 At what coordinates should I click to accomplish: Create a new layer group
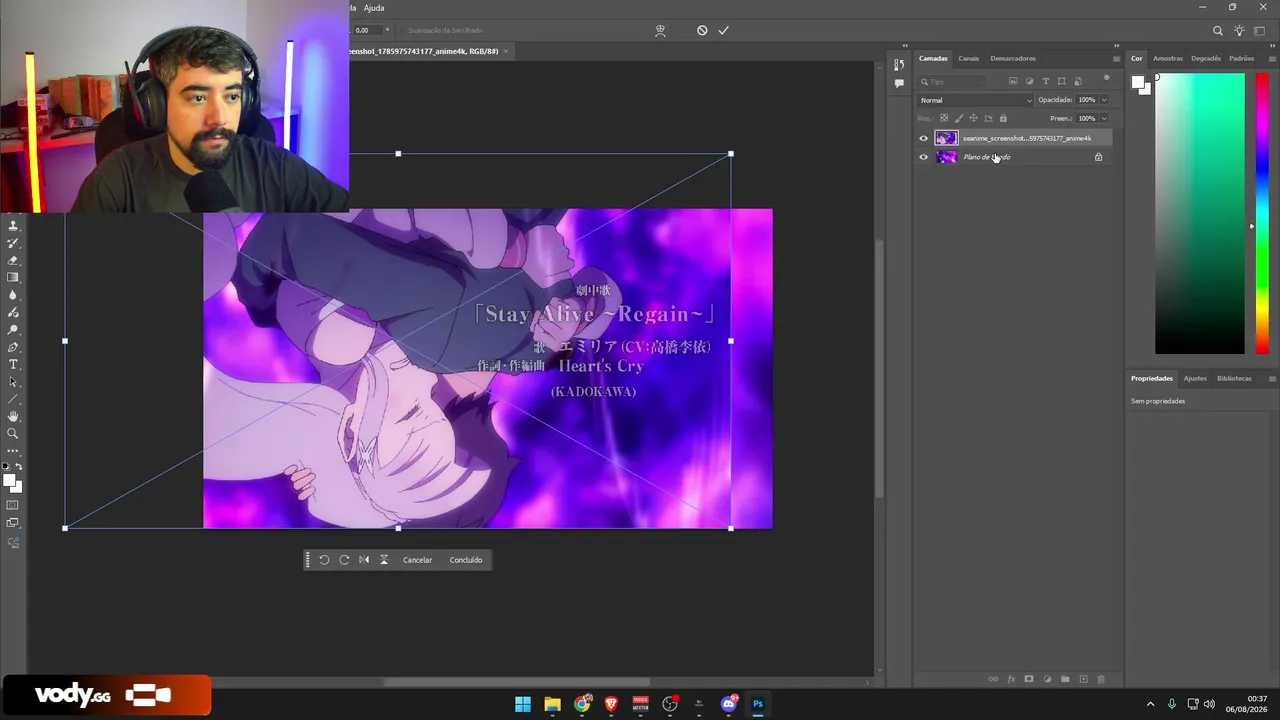(1065, 679)
